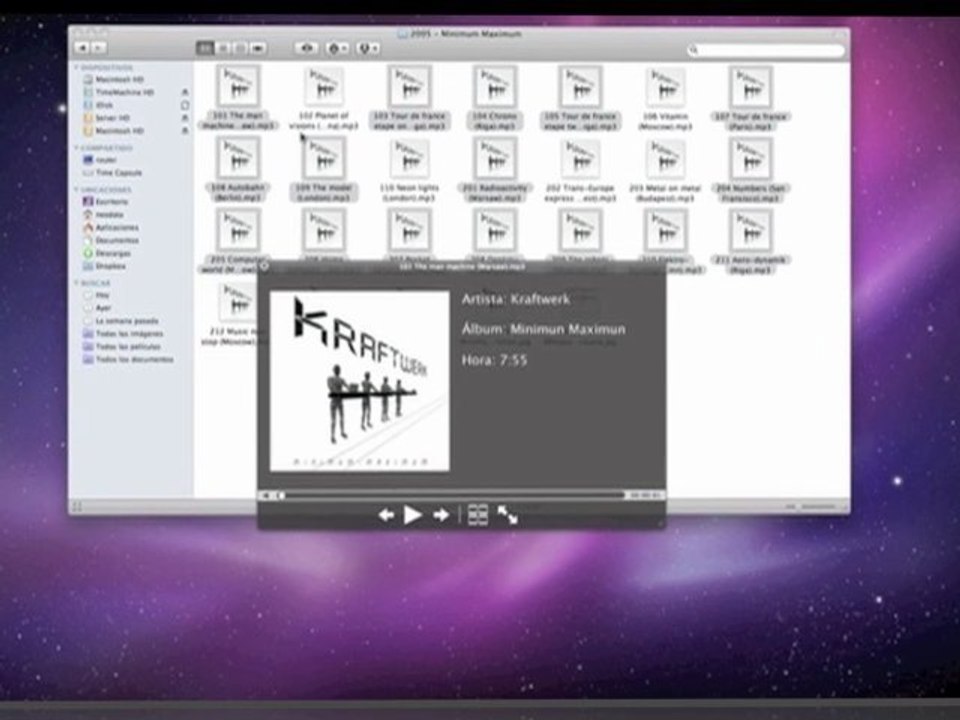The width and height of the screenshot is (960, 720).
Task: Click the Quick Look playback progress bar
Action: click(x=454, y=495)
